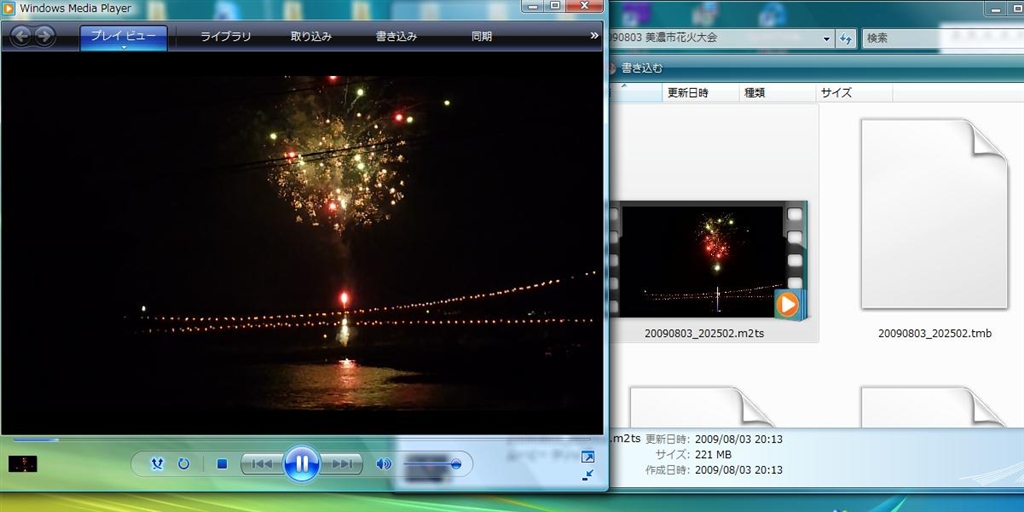The image size is (1024, 512).
Task: Toggle shuffle mode in Media Player
Action: 157,464
